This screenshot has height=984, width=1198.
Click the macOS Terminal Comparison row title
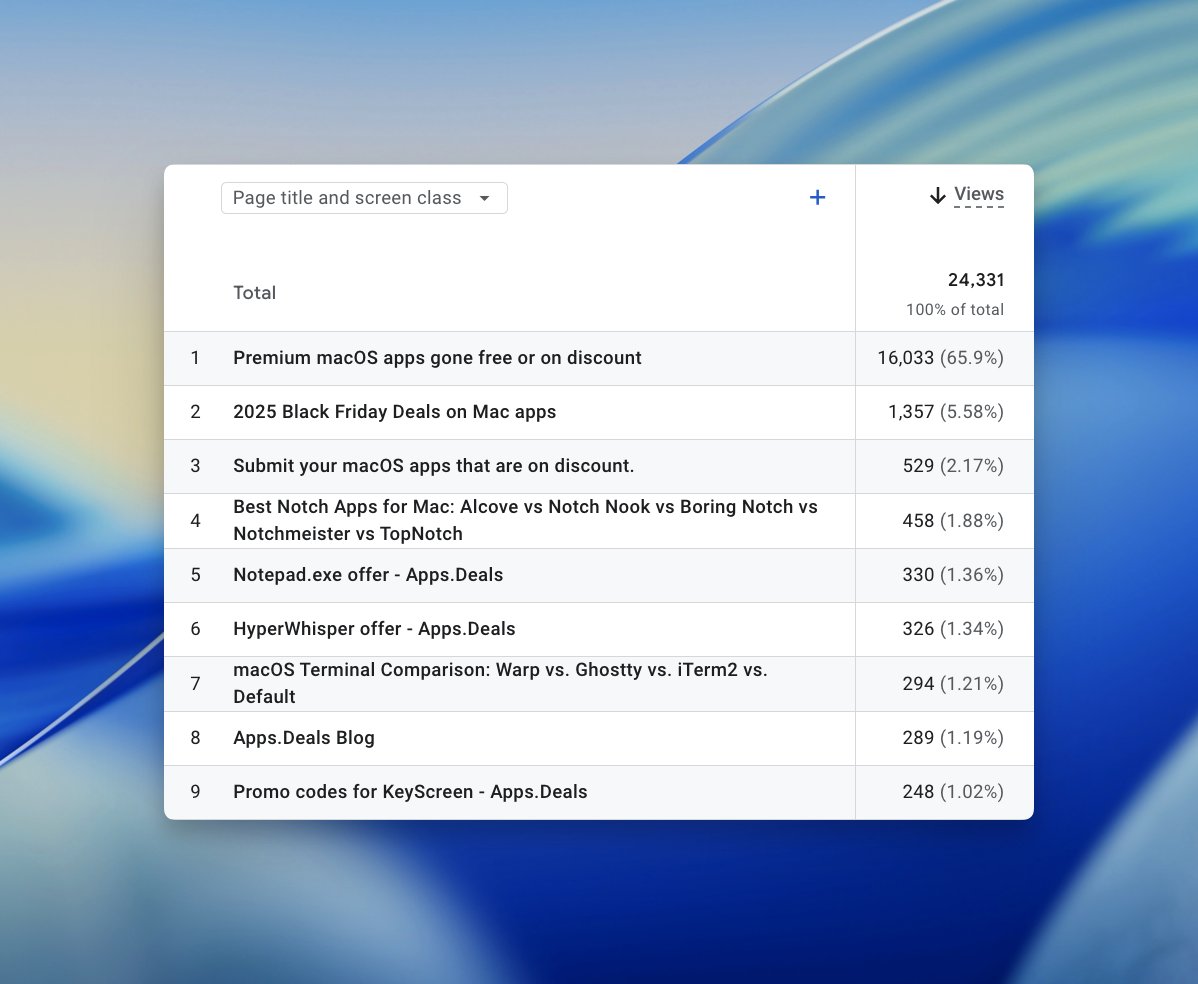pyautogui.click(x=500, y=683)
